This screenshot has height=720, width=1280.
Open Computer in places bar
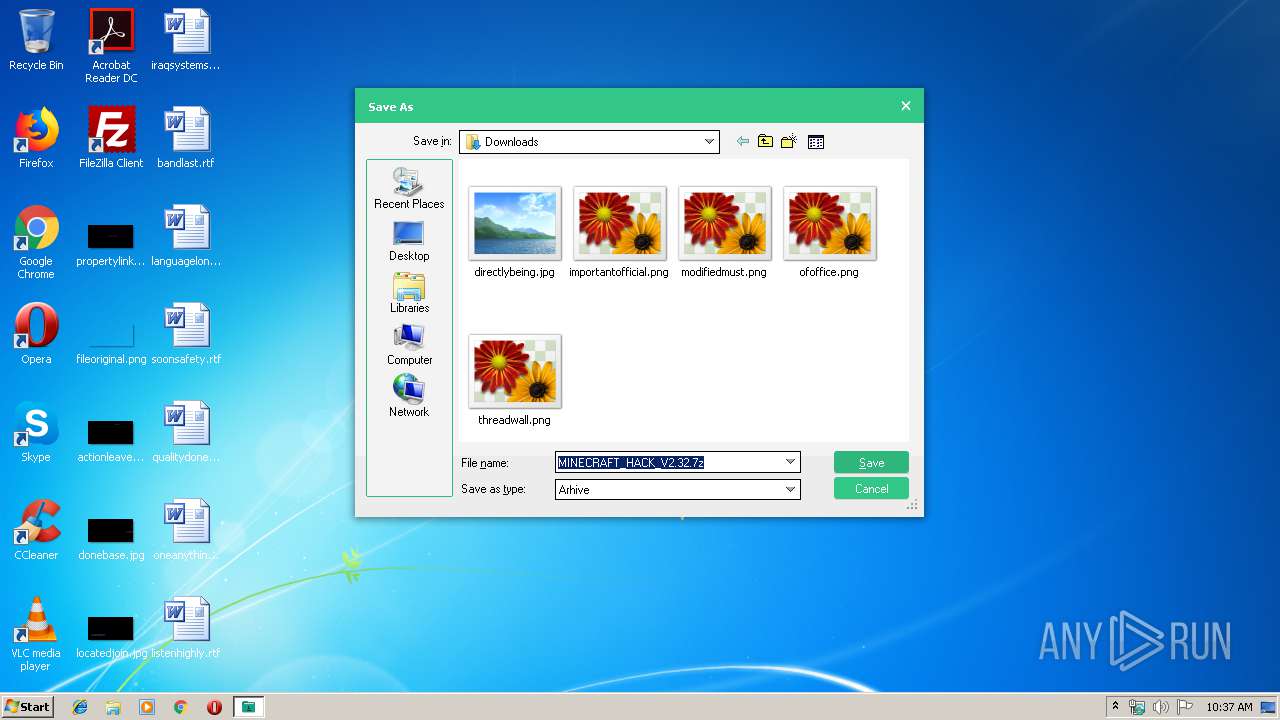coord(409,345)
